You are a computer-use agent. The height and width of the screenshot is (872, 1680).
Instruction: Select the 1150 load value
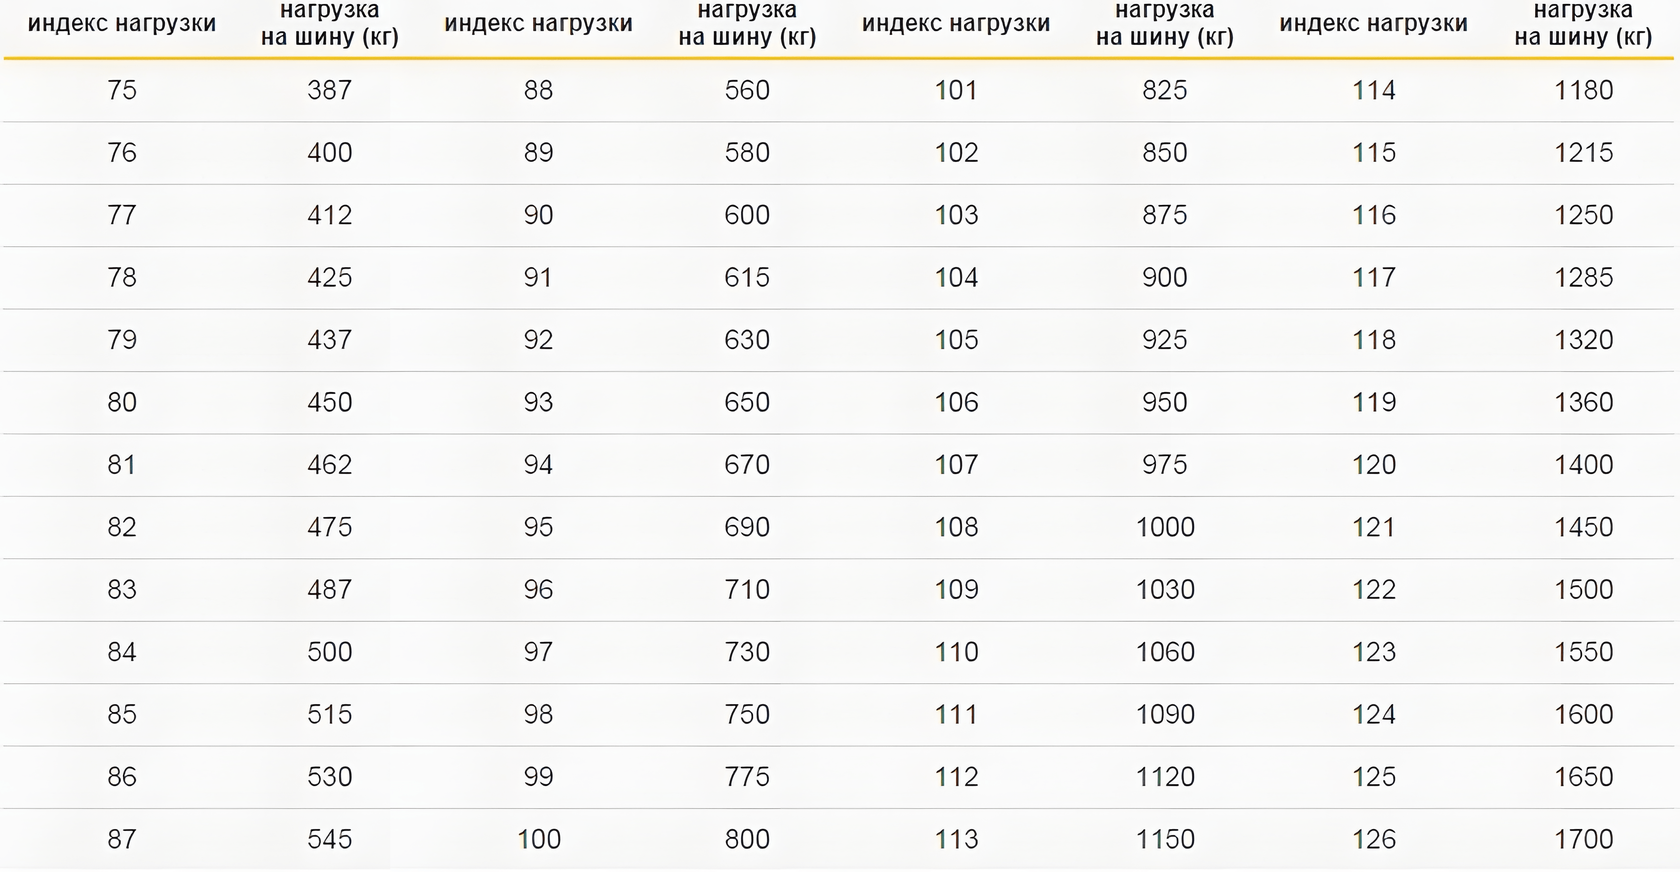1165,839
